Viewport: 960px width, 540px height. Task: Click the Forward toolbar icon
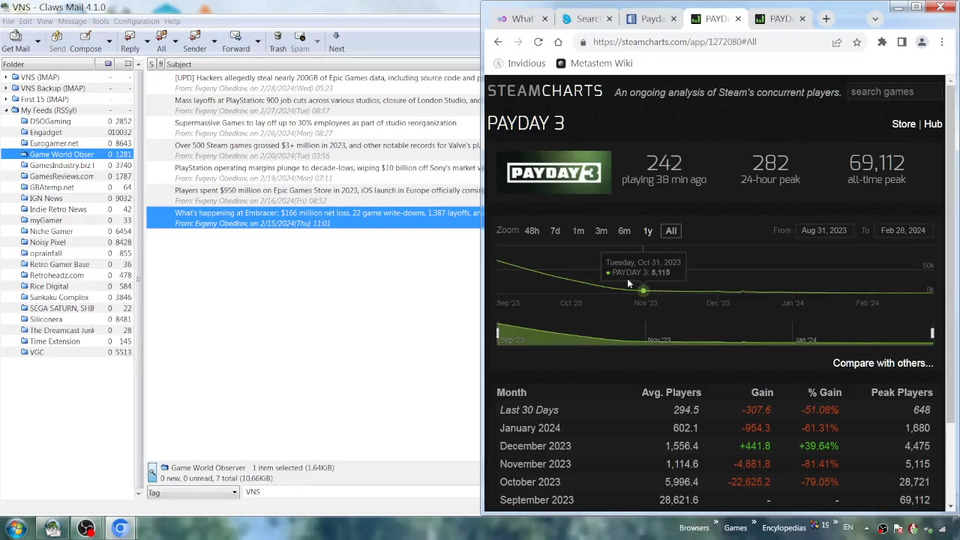click(236, 41)
